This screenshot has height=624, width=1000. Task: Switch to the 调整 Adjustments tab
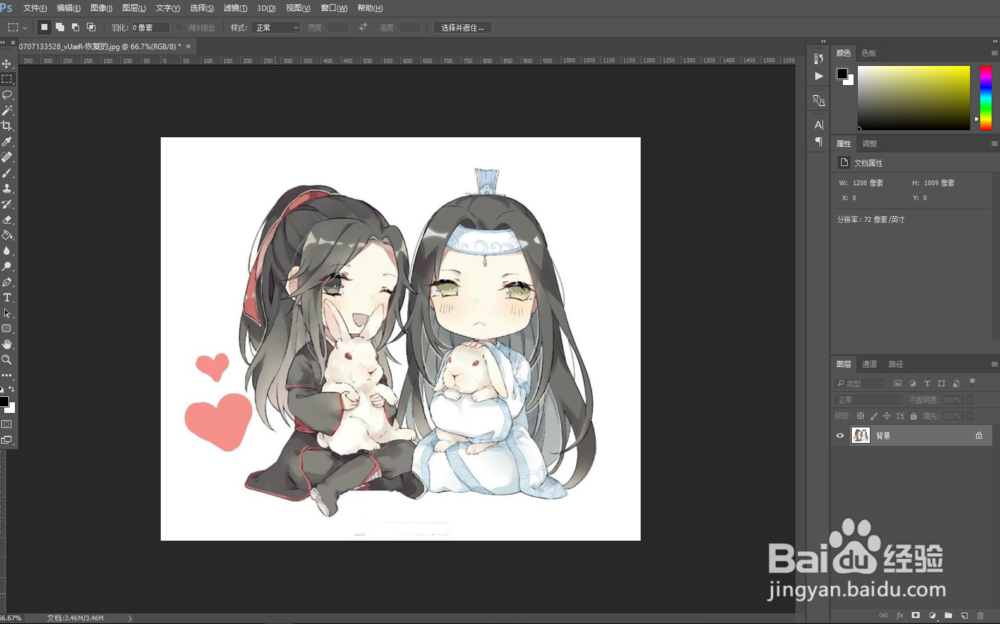click(x=869, y=144)
